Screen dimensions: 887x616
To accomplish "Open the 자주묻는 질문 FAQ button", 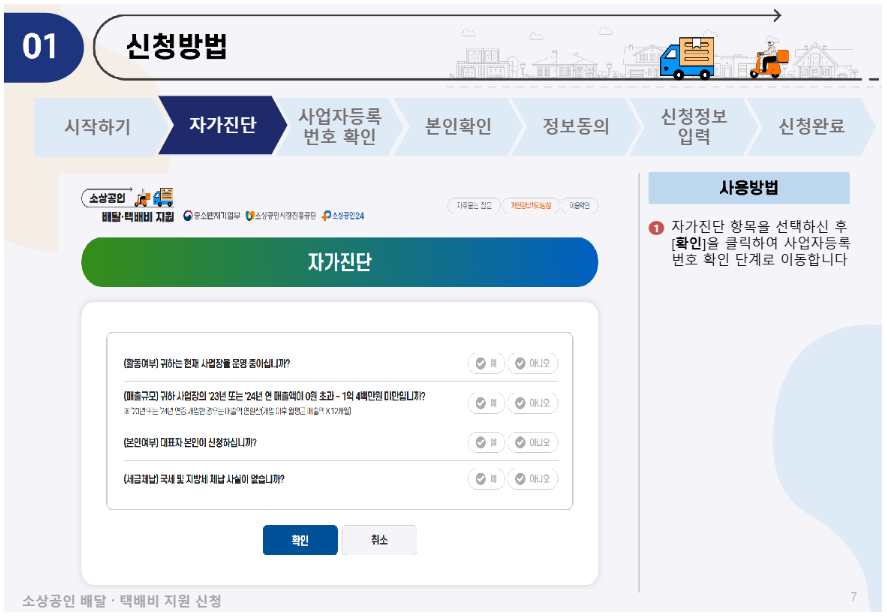I will (x=474, y=205).
